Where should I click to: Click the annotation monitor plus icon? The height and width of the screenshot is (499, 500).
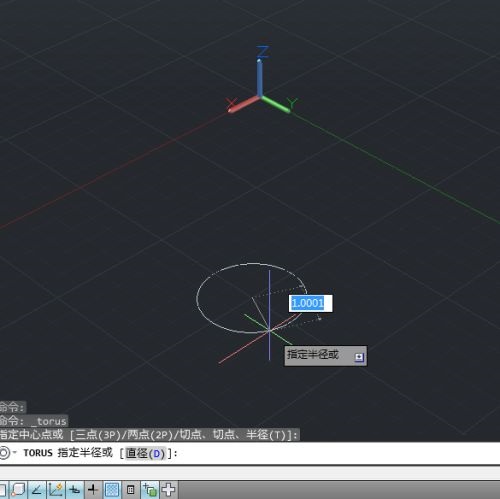pyautogui.click(x=168, y=489)
